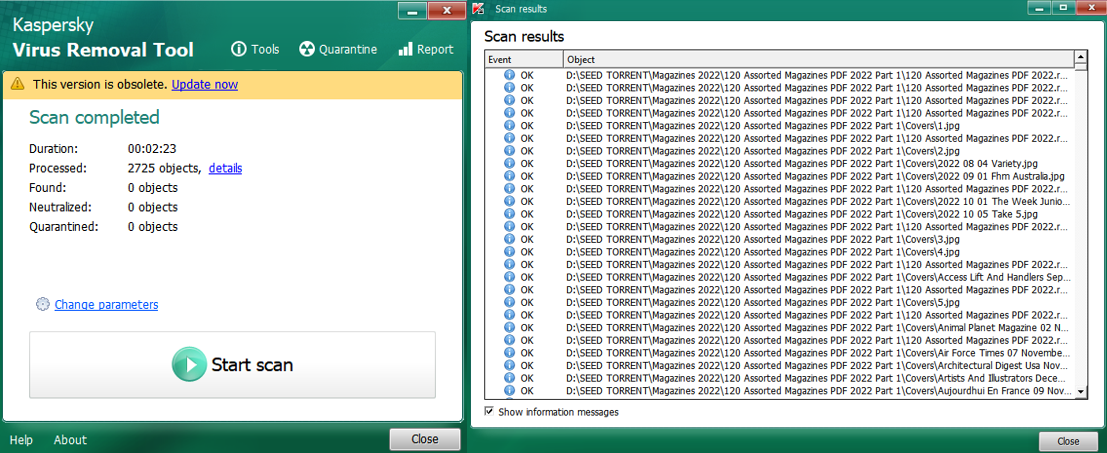Click Close button in Scan results window
This screenshot has width=1107, height=453.
(1067, 441)
